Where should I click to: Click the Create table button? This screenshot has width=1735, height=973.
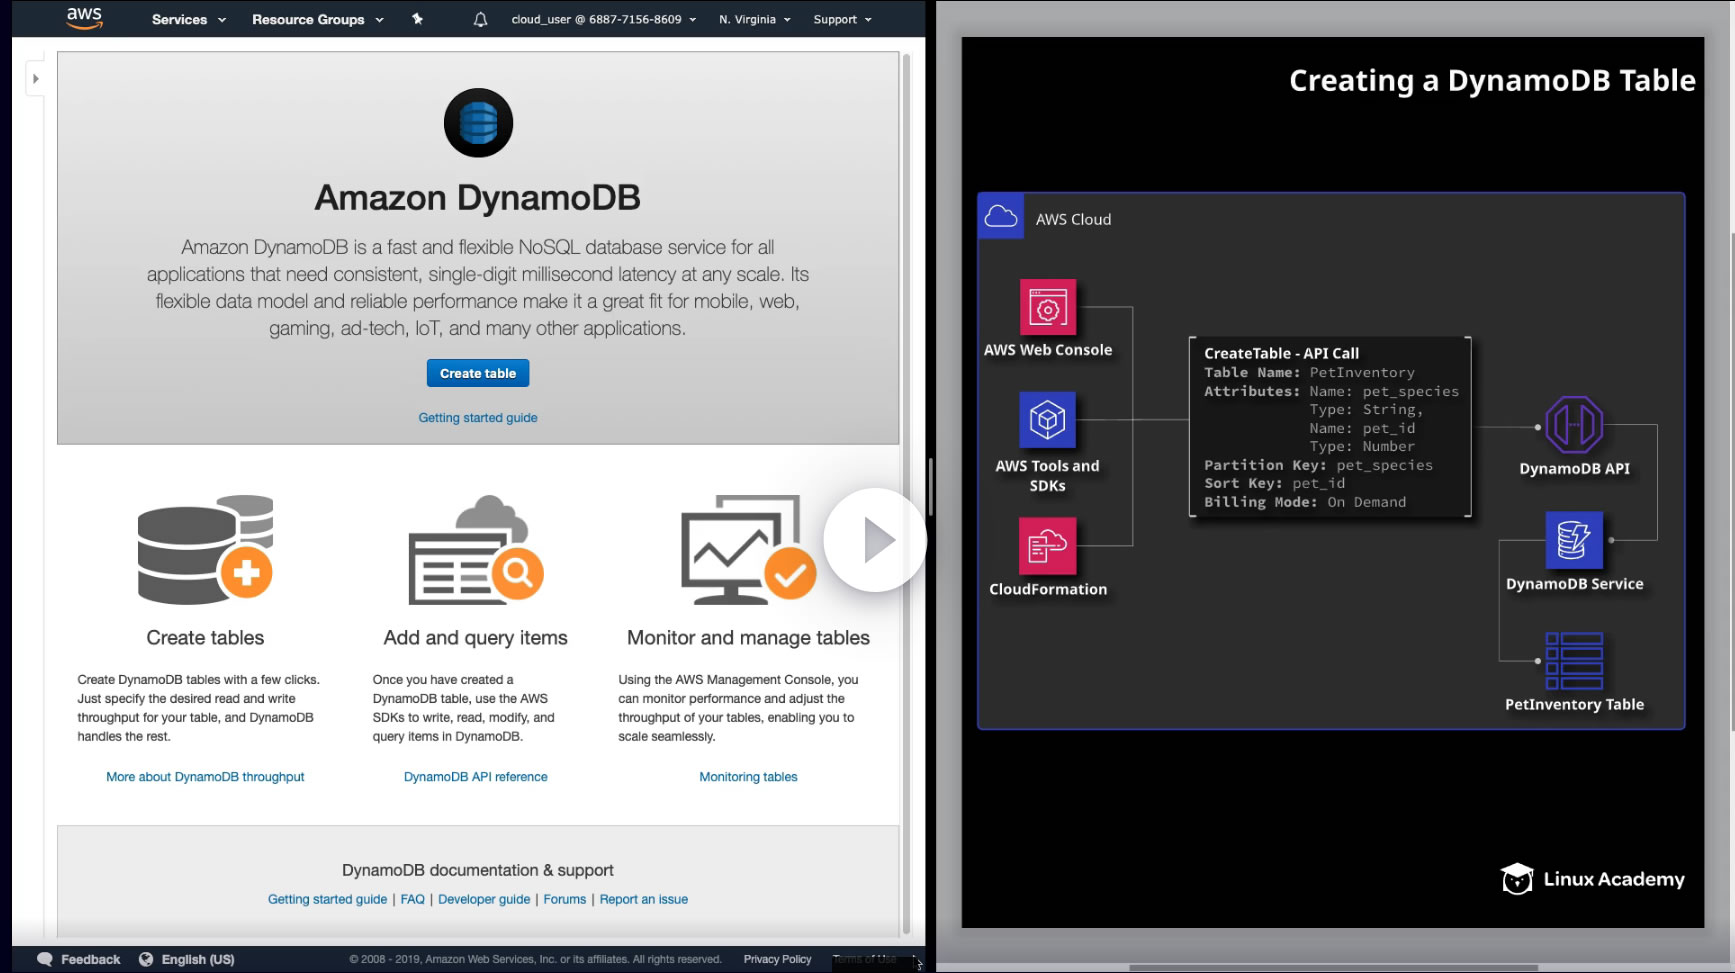(x=478, y=373)
